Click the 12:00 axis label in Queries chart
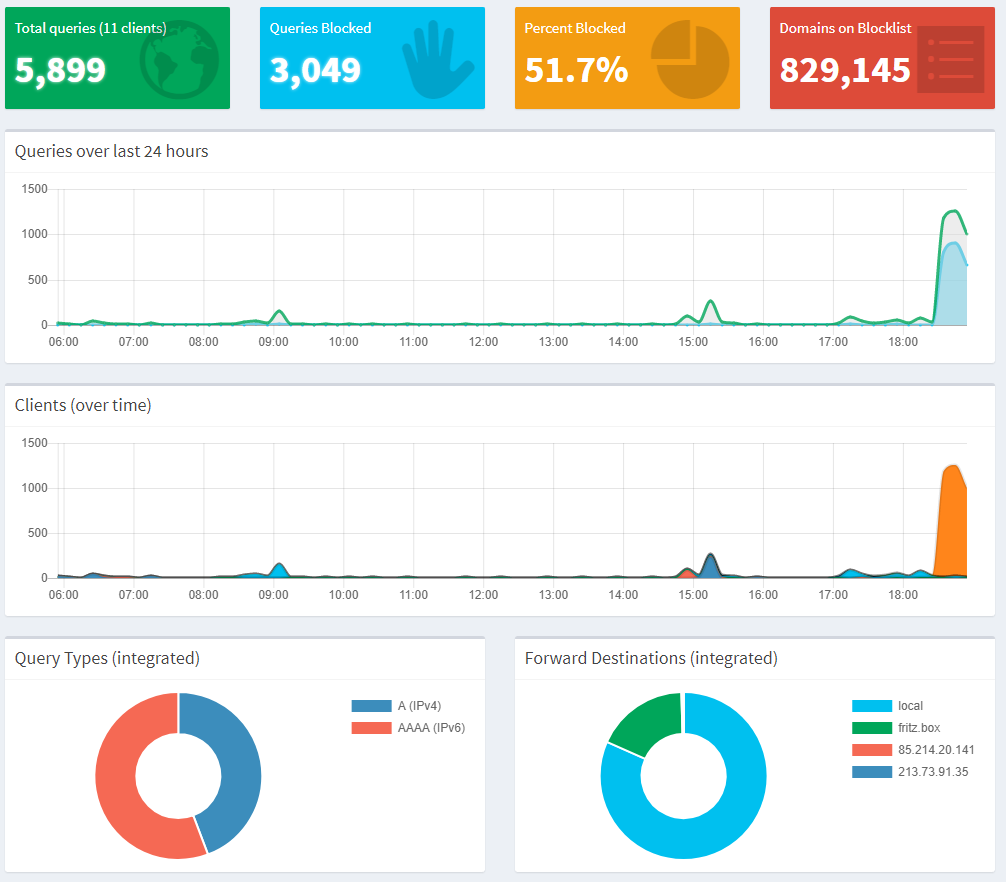The image size is (1006, 882). tap(483, 342)
